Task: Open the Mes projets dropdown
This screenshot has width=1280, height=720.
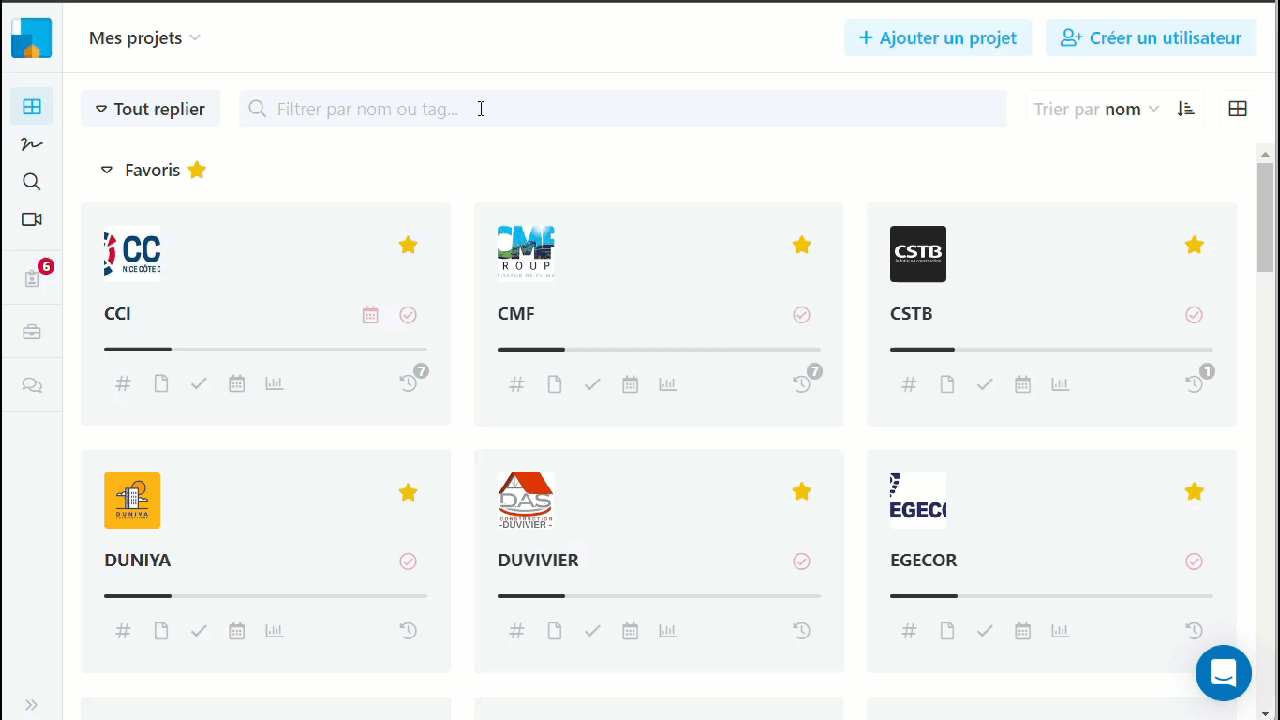Action: click(145, 38)
